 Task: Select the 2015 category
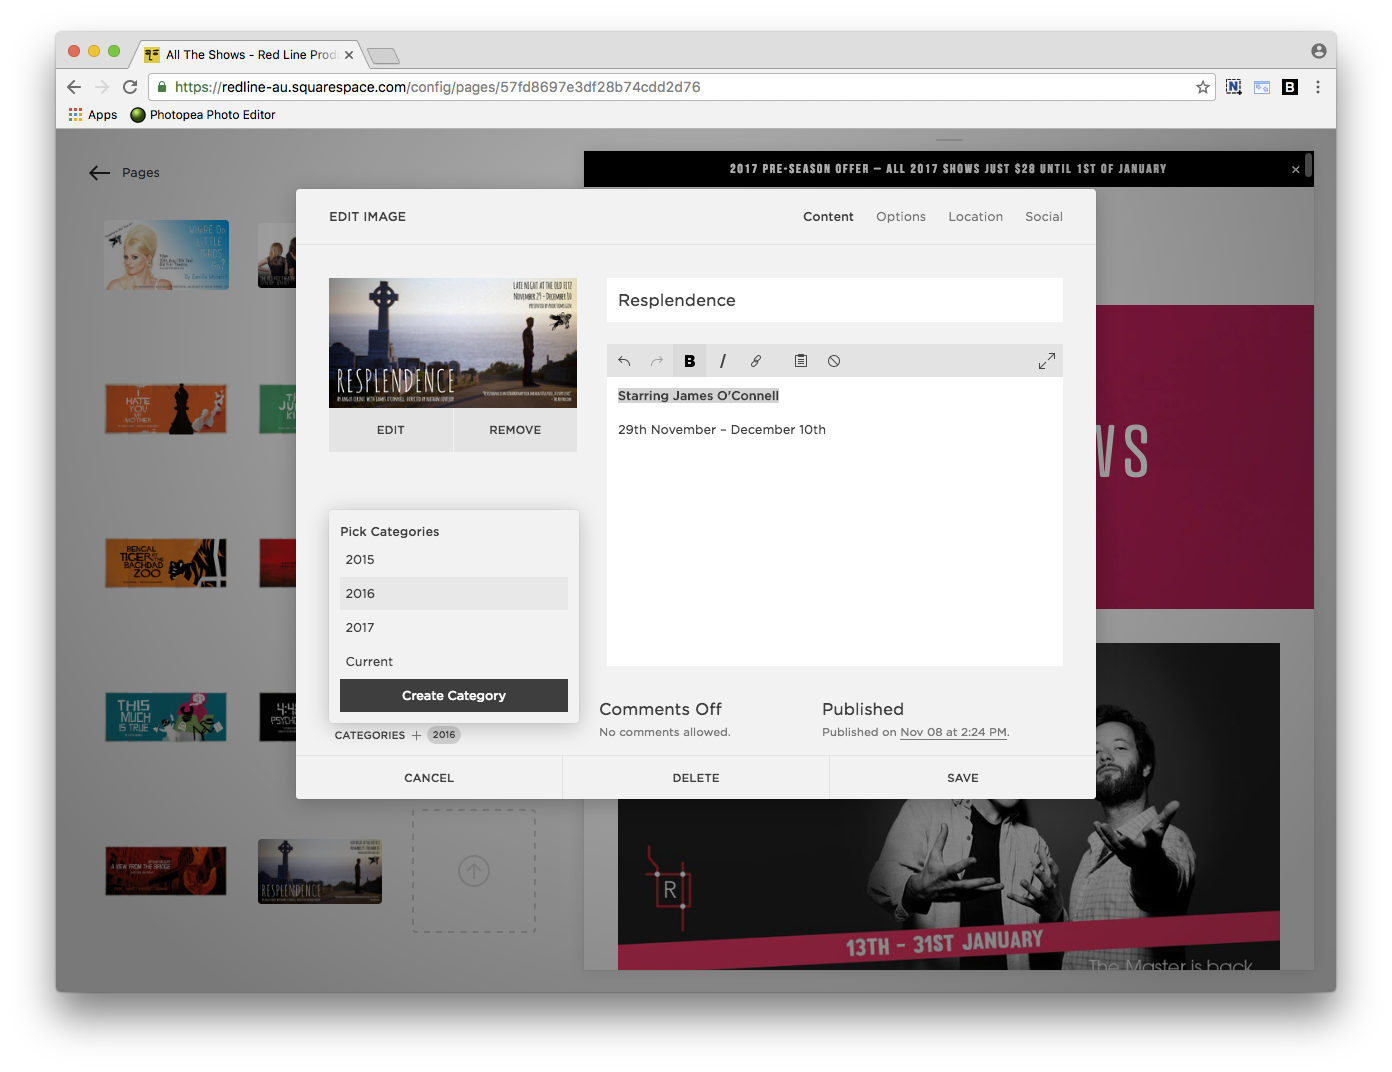coord(454,560)
